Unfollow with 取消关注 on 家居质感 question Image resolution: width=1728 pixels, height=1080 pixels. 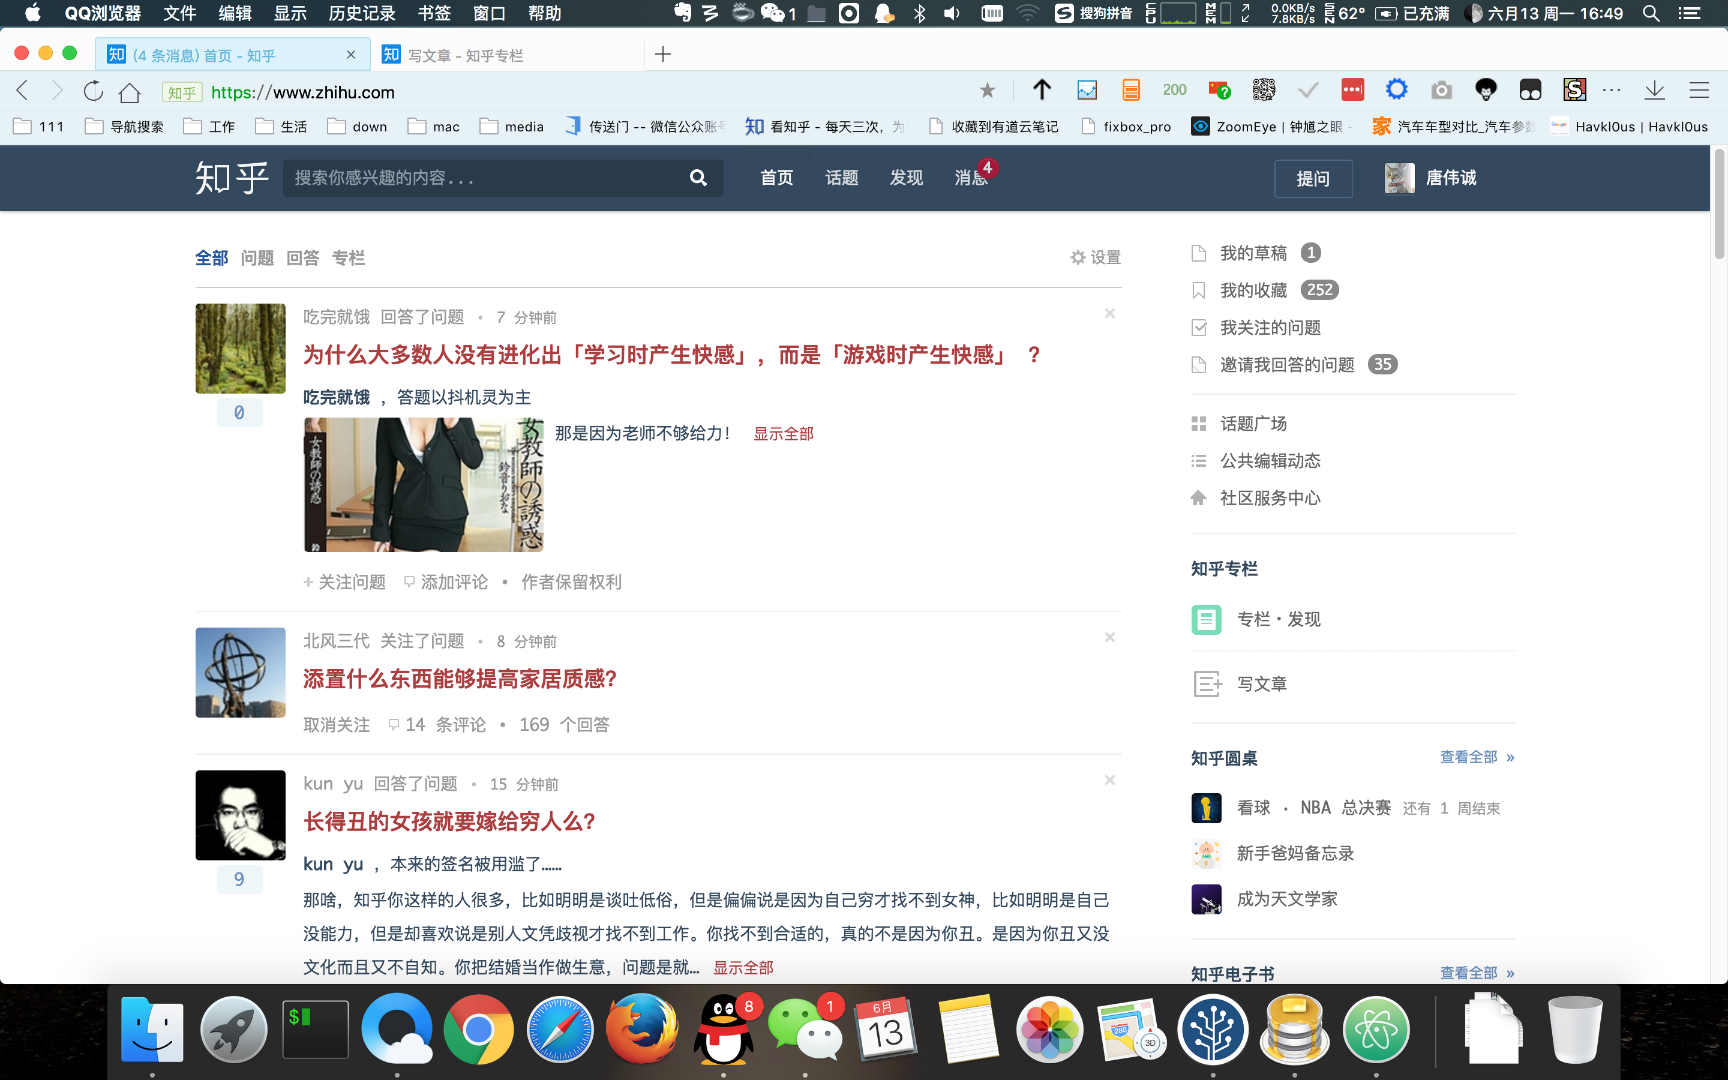337,725
